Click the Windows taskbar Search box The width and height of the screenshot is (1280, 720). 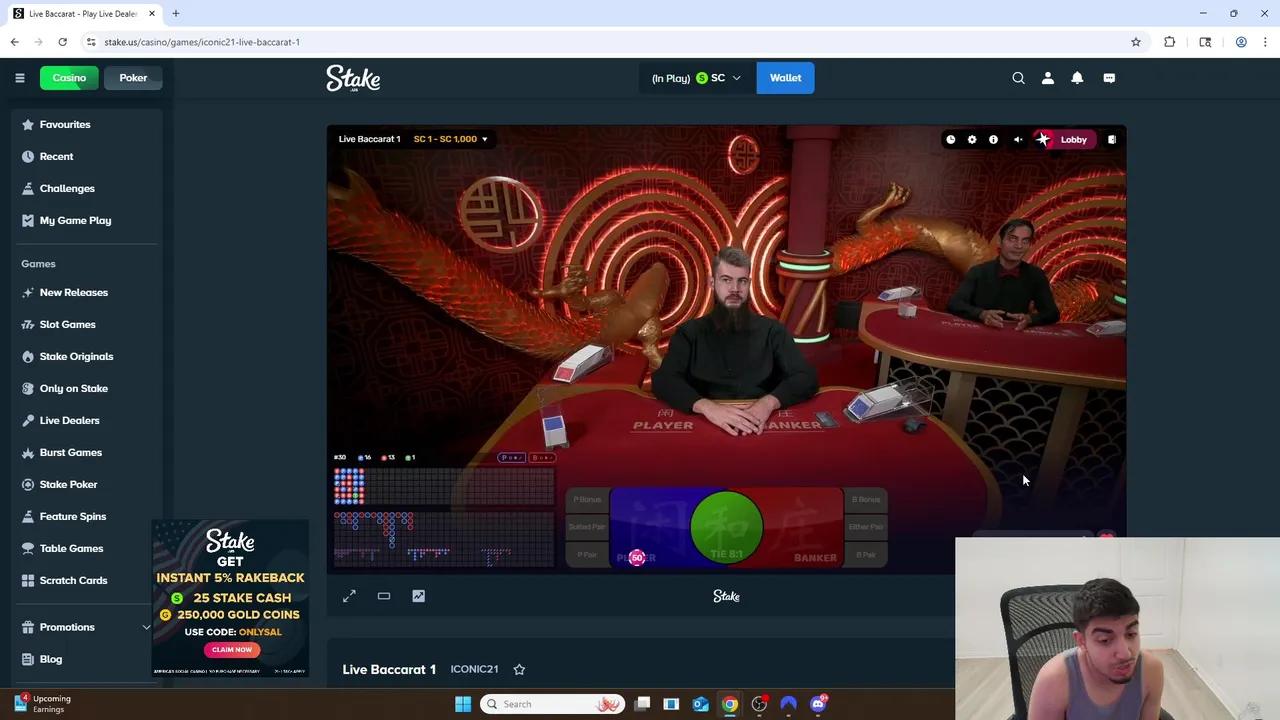[552, 704]
